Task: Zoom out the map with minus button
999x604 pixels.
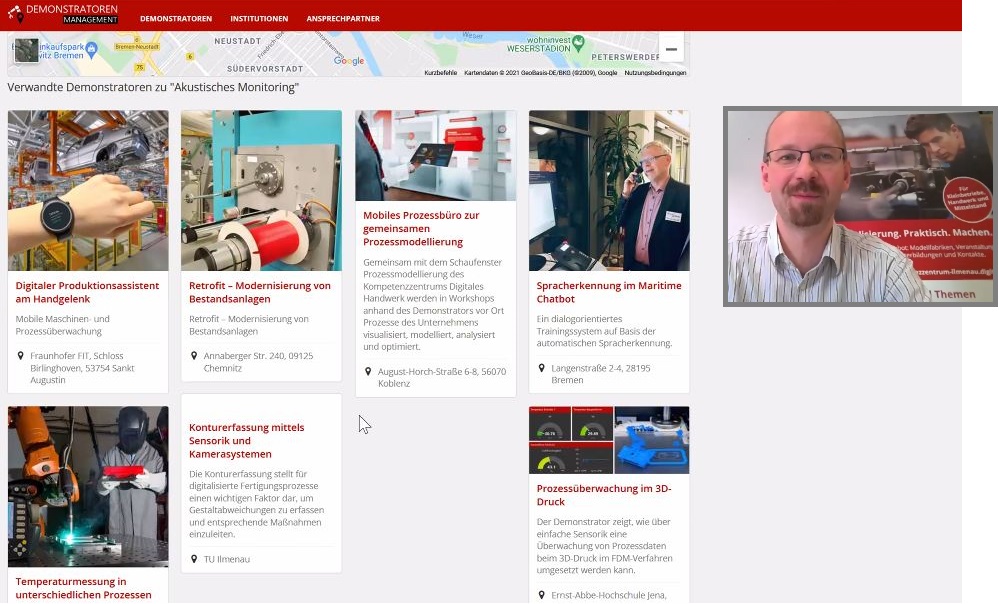Action: coord(671,49)
